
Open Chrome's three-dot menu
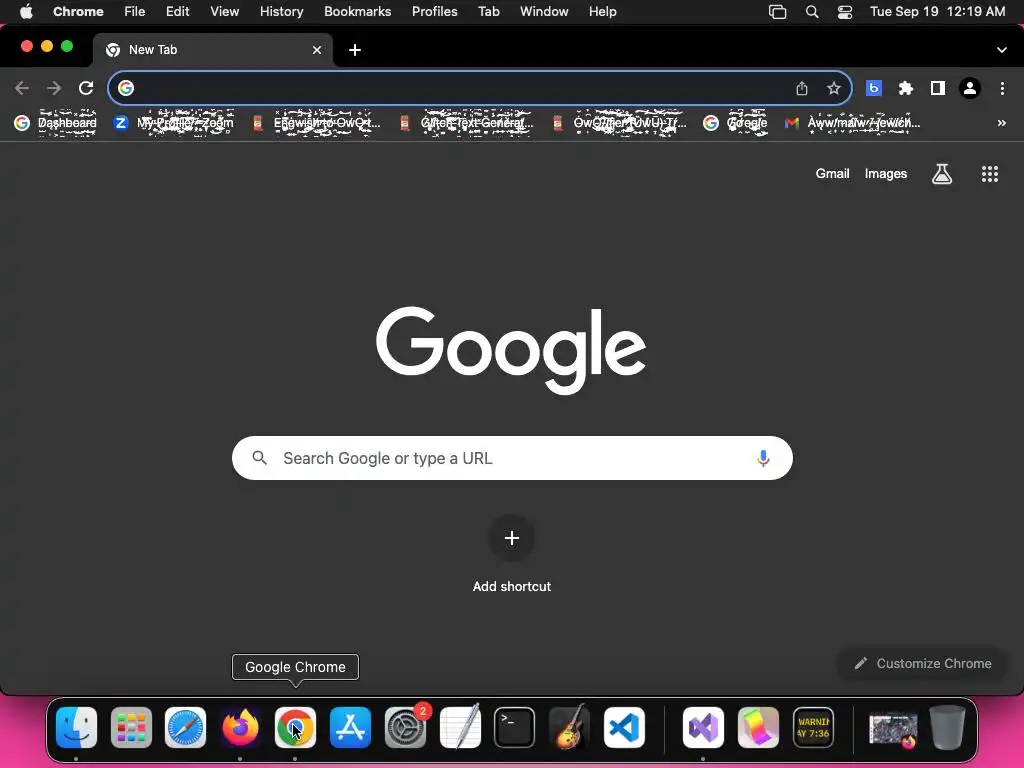[1002, 88]
